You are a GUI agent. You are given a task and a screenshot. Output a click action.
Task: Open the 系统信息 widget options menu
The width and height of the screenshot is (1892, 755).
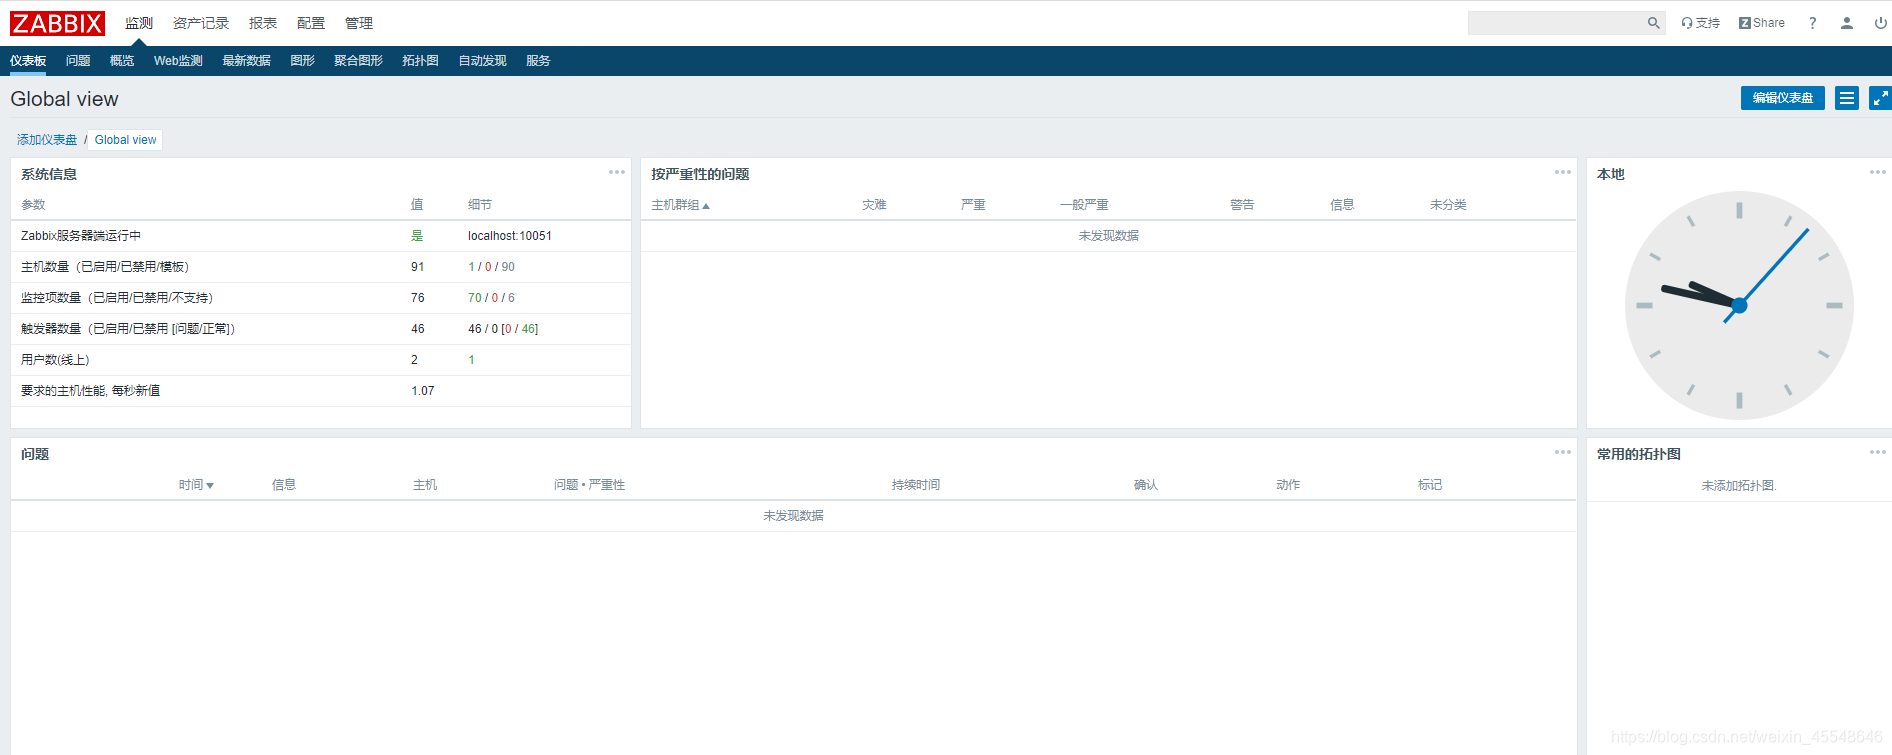[x=616, y=172]
